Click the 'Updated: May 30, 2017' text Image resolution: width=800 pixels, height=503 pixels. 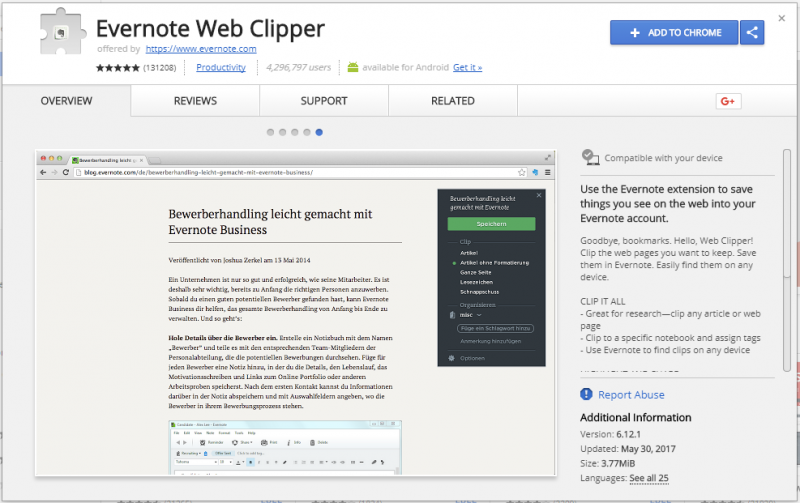click(x=628, y=449)
